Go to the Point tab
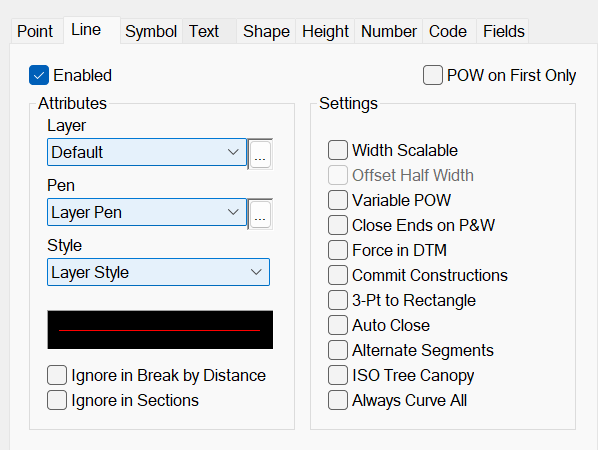598x450 pixels. click(35, 31)
